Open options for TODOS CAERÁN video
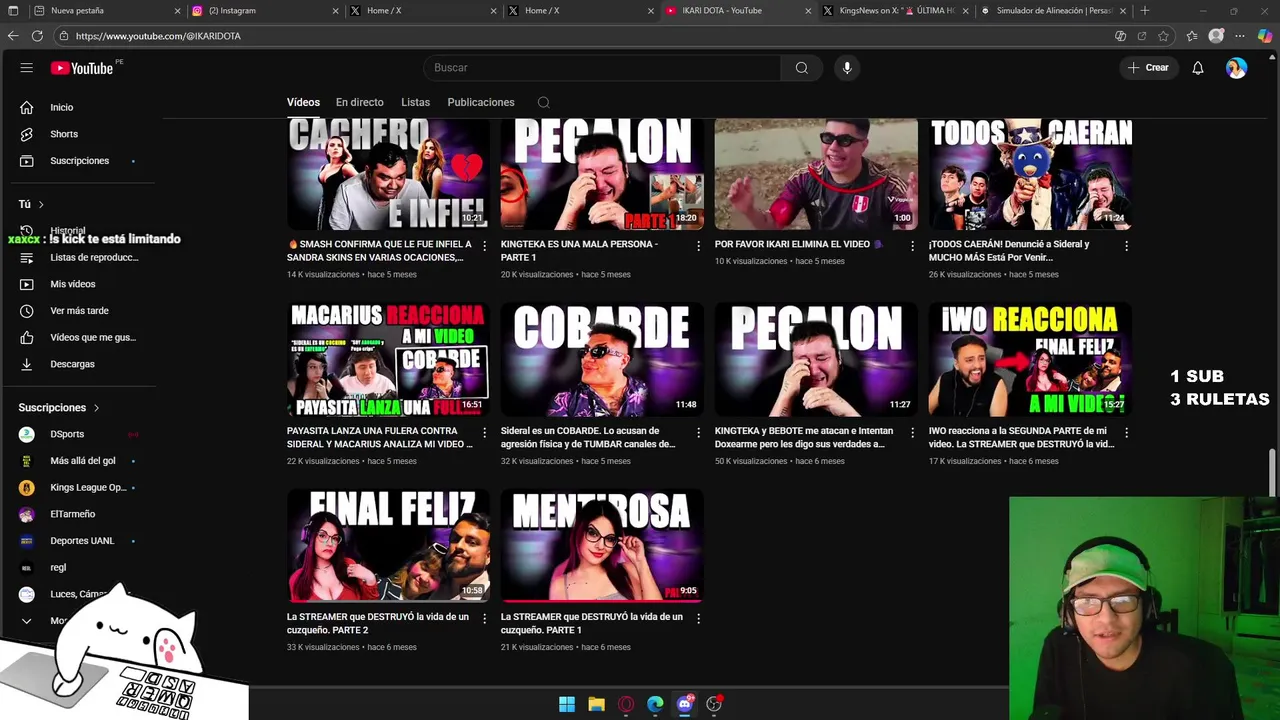Screen dimensions: 1280x720 coord(1126,245)
